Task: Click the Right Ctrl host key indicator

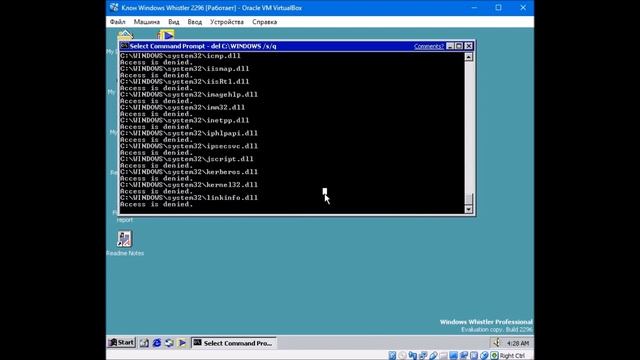Action: [x=512, y=356]
